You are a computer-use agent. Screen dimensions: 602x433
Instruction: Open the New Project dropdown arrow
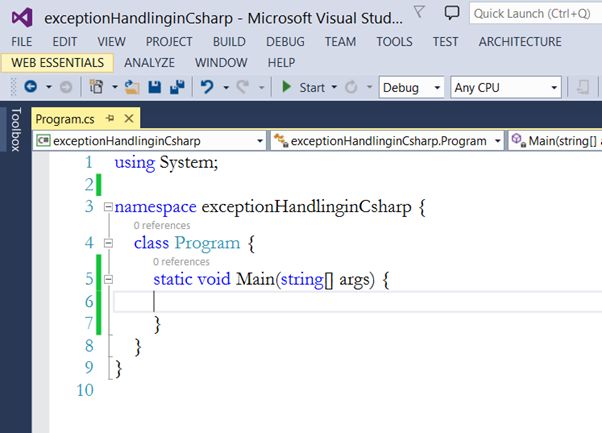(115, 87)
